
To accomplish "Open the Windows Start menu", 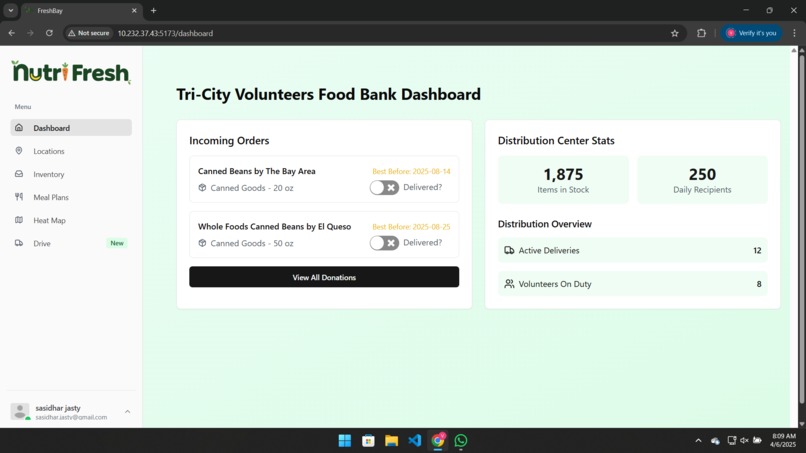I will [344, 441].
